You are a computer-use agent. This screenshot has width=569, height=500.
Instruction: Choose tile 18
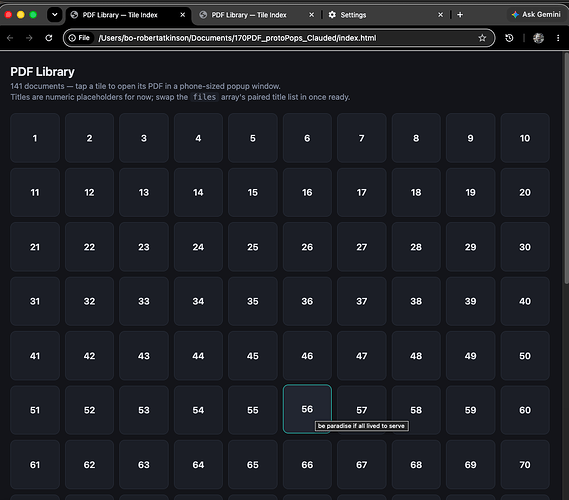416,192
